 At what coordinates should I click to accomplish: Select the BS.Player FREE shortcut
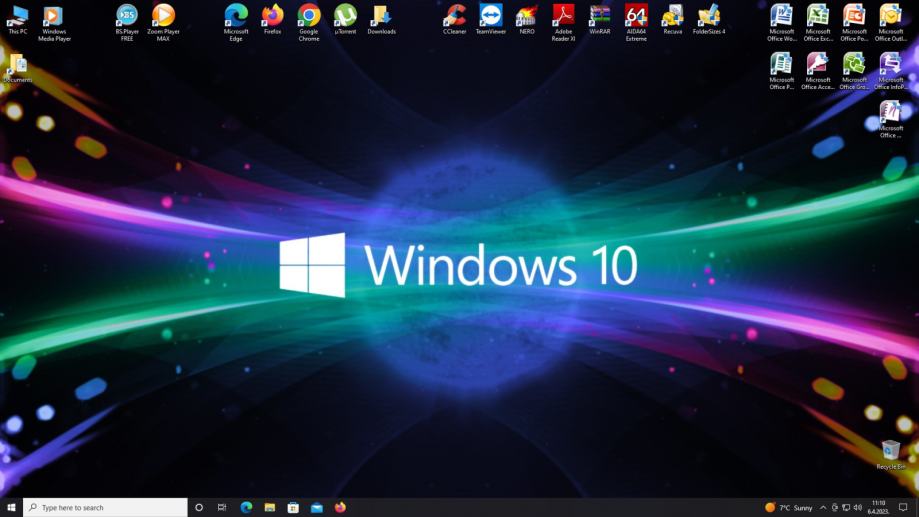[x=127, y=23]
